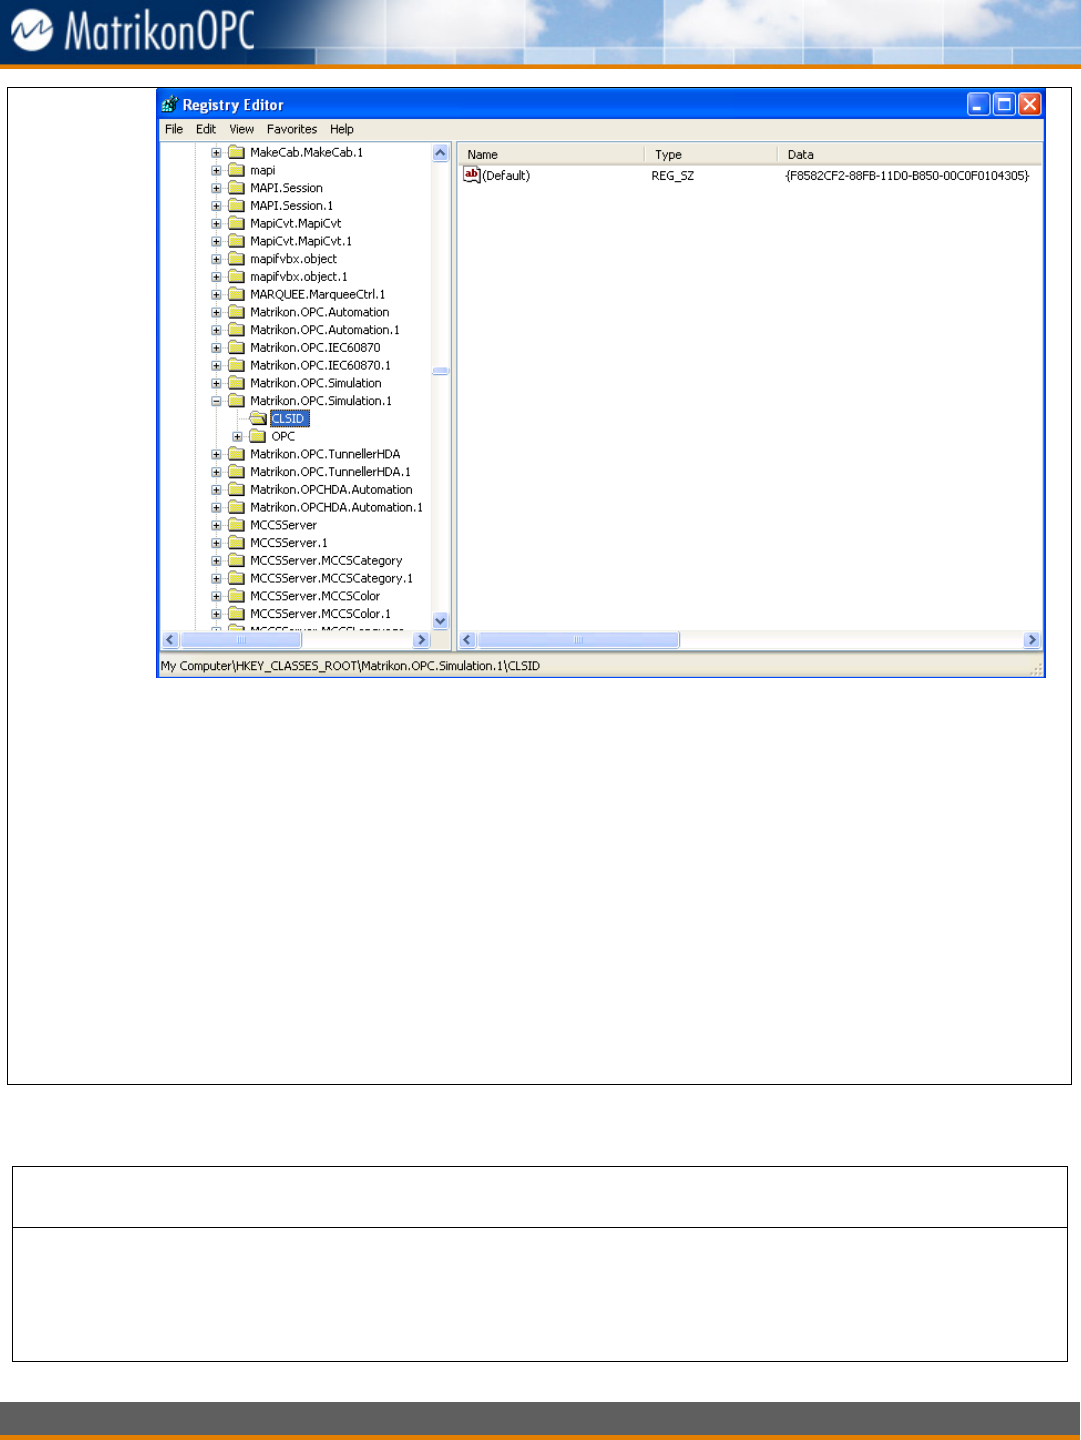Viewport: 1081px width, 1440px height.
Task: Click folder icon of Matrikon.OPC.TunnellerHDA.1
Action: (236, 472)
